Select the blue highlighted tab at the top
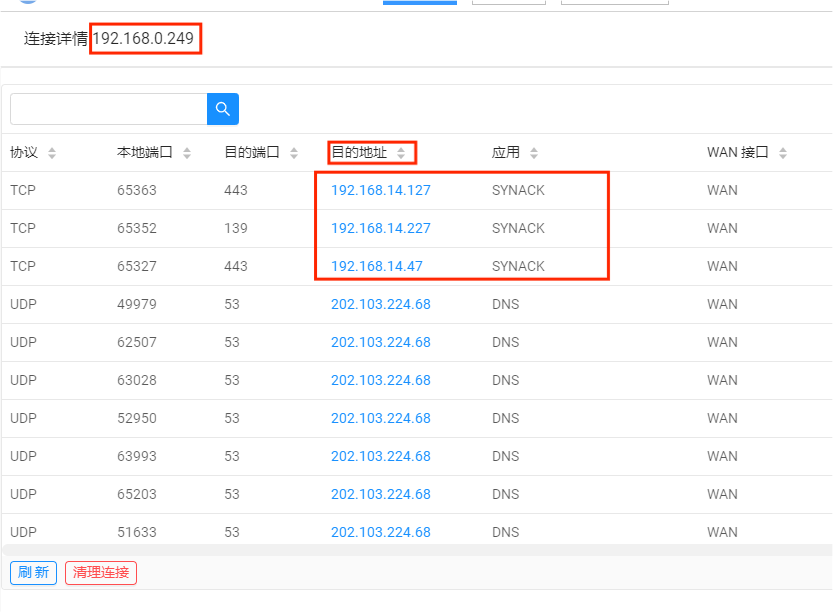Image resolution: width=833 pixels, height=612 pixels. tap(419, 2)
